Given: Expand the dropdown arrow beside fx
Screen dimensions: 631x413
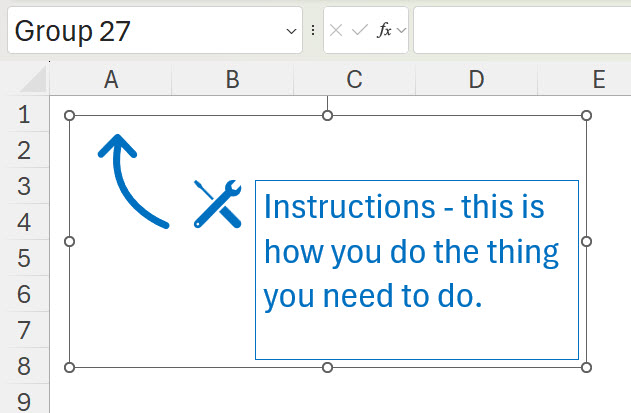Looking at the screenshot, I should click(402, 31).
